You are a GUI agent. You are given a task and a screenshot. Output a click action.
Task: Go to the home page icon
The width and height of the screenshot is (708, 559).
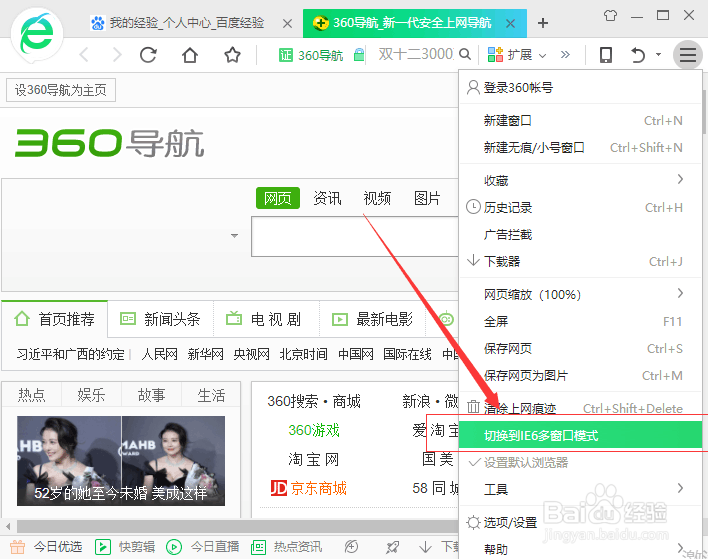(x=190, y=55)
